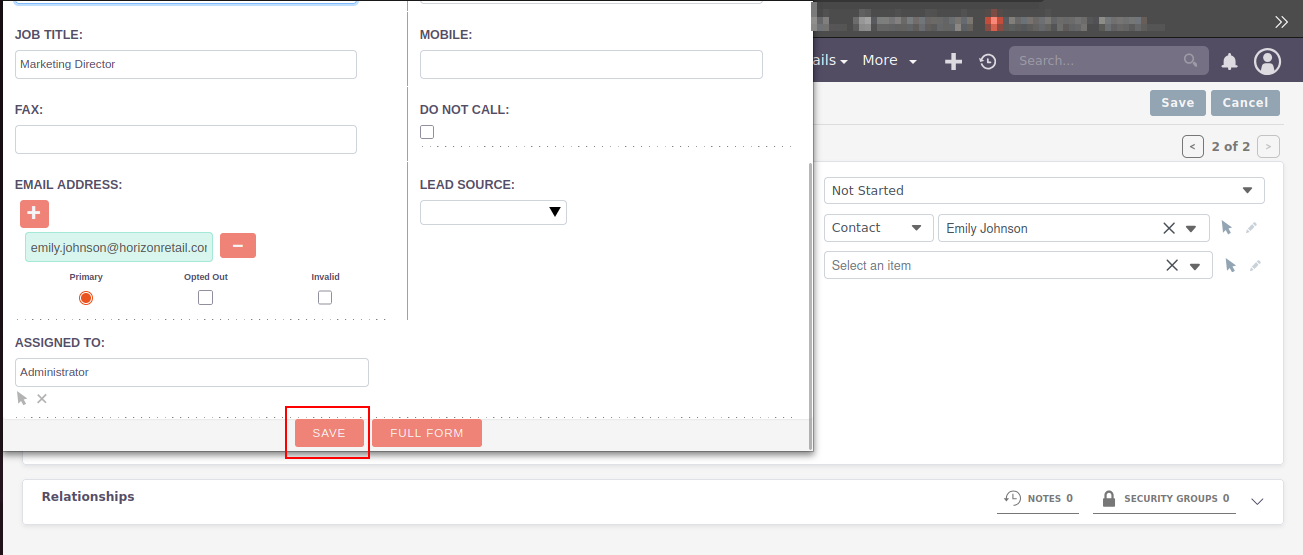Go to next record arrow
Image resolution: width=1303 pixels, height=555 pixels.
(1268, 146)
